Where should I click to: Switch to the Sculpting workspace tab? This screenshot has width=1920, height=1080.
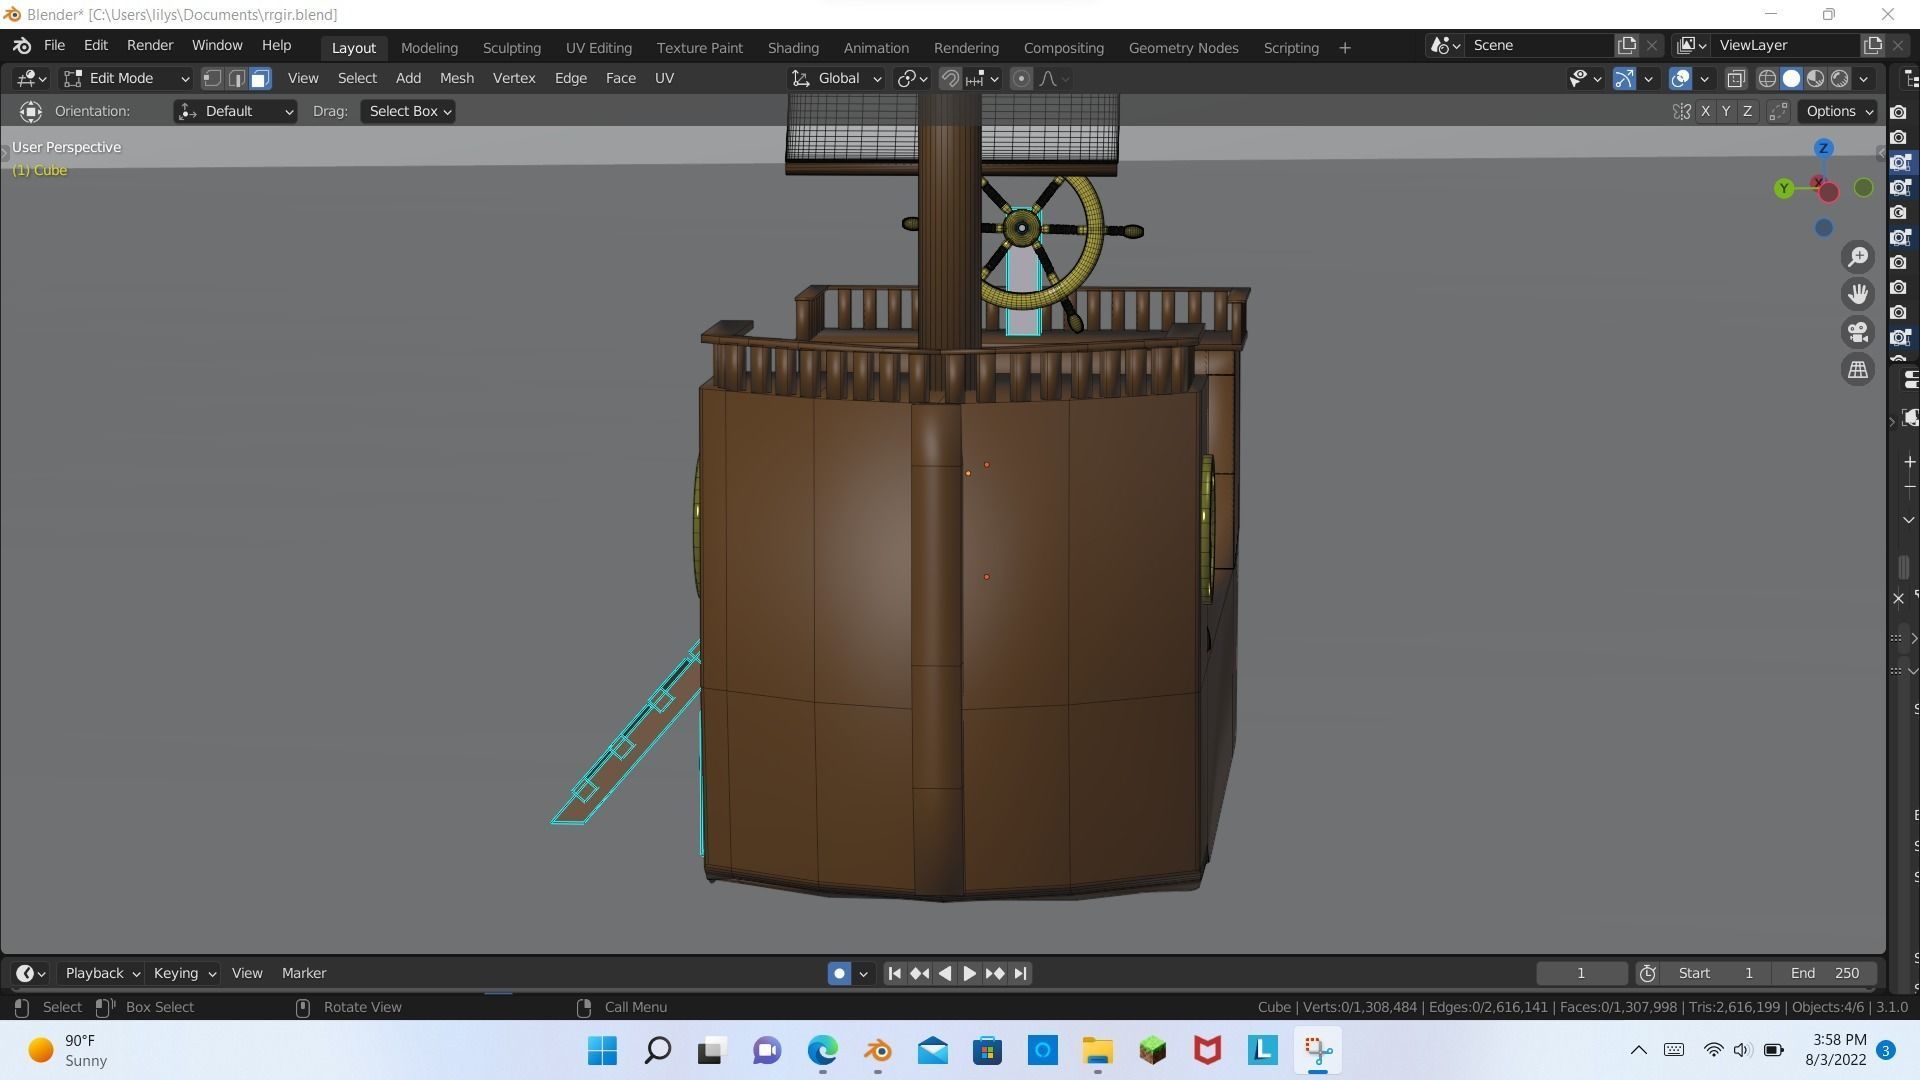pos(511,47)
